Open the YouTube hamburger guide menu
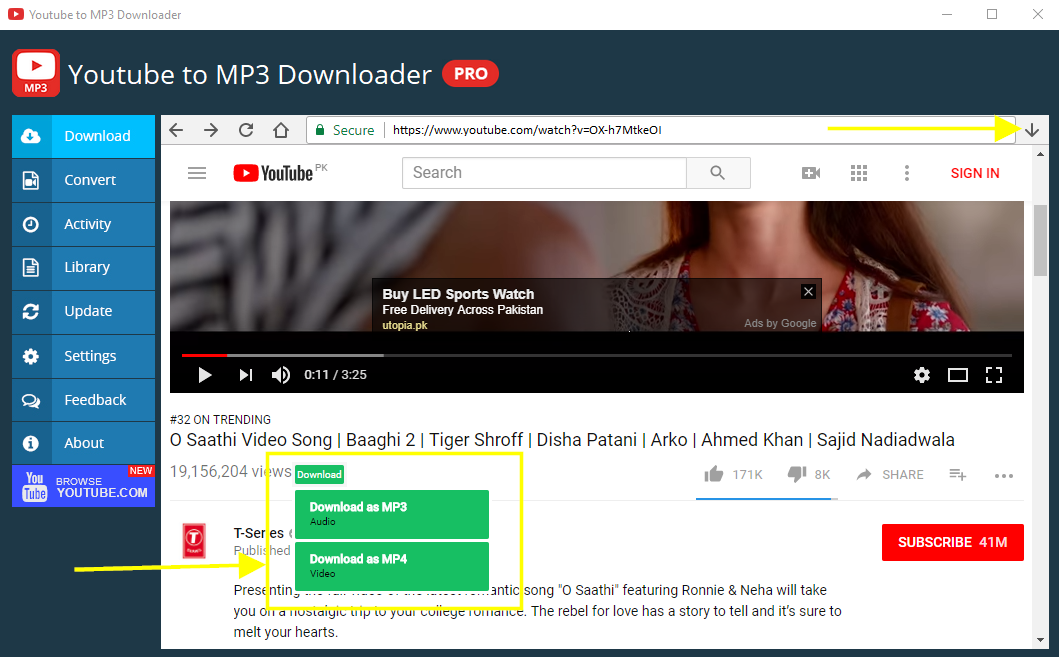1059x657 pixels. [197, 174]
